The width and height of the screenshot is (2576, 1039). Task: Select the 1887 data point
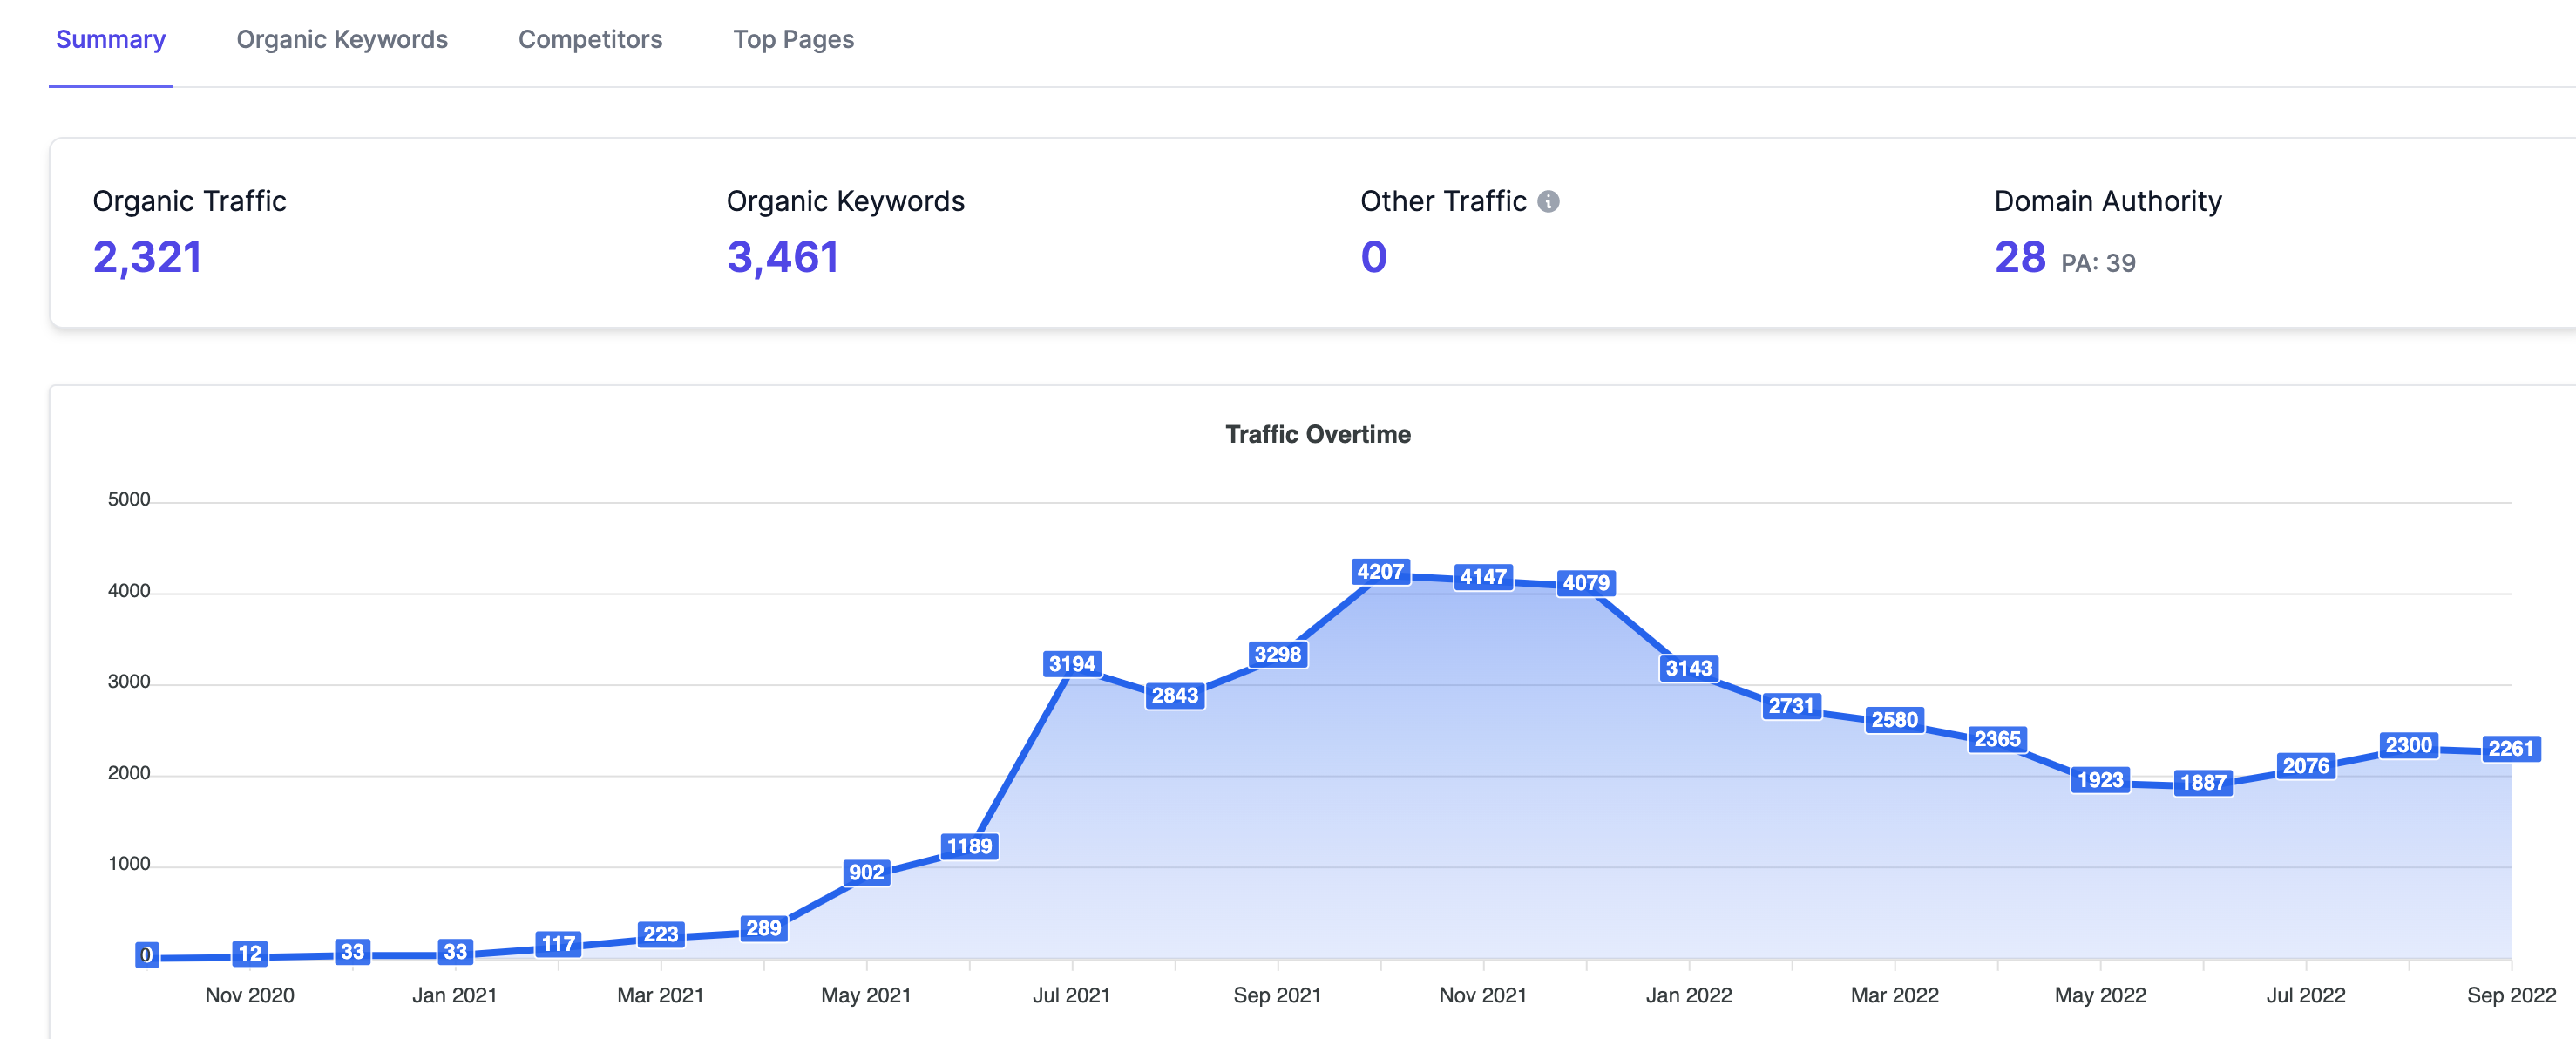2203,783
